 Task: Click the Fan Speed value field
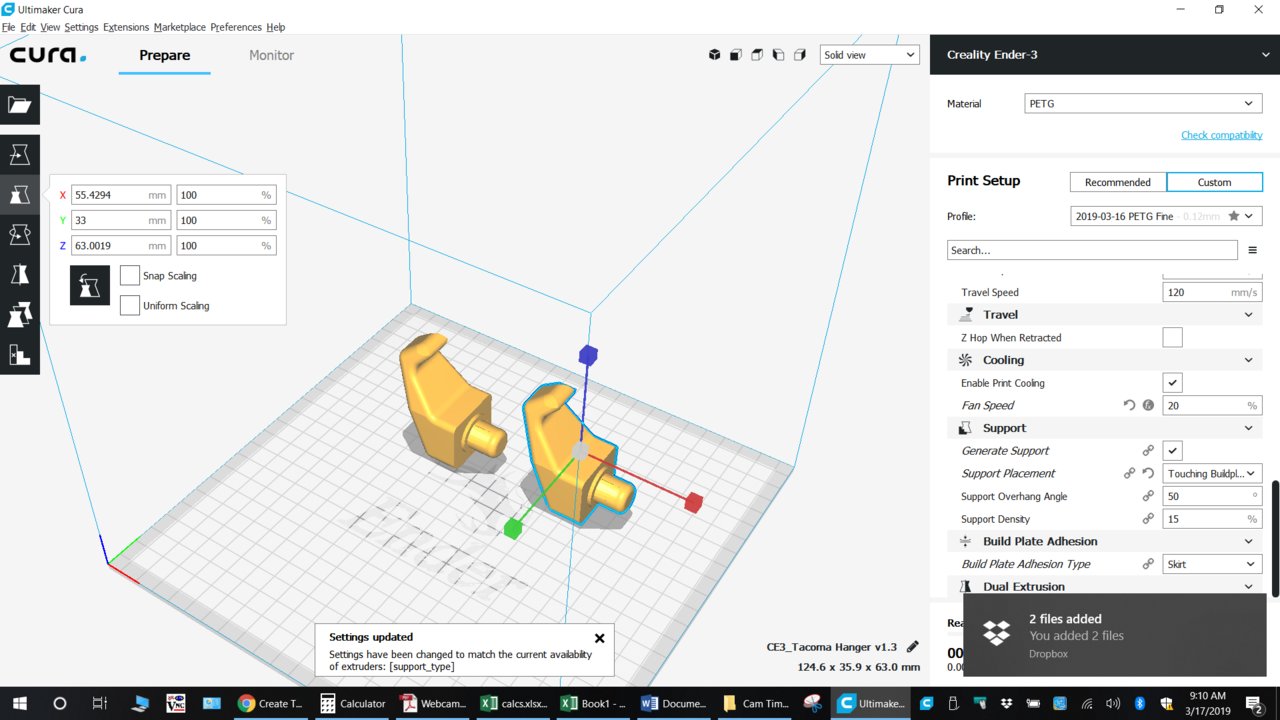point(1212,405)
